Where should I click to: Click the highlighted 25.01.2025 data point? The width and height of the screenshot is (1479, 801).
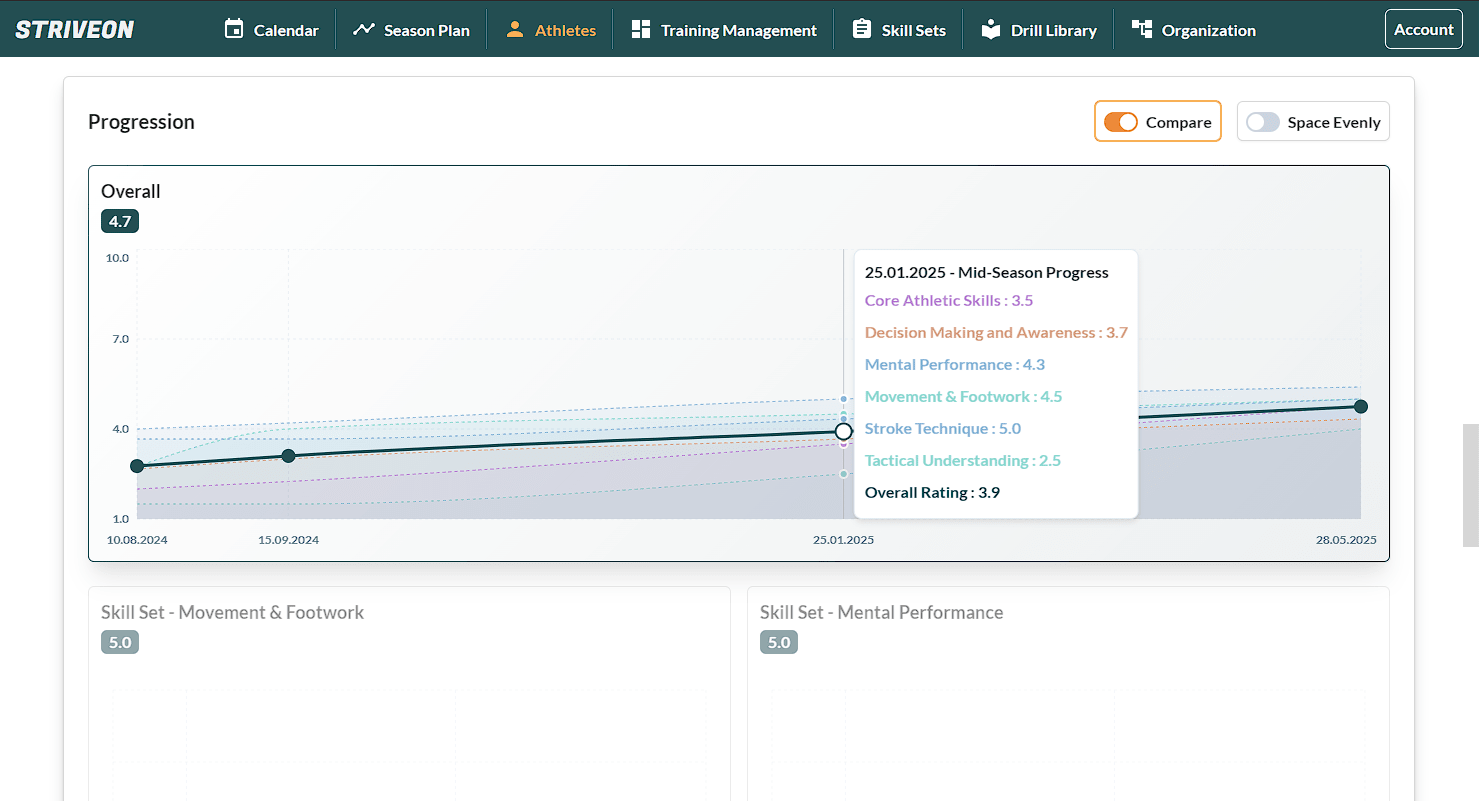pyautogui.click(x=843, y=431)
